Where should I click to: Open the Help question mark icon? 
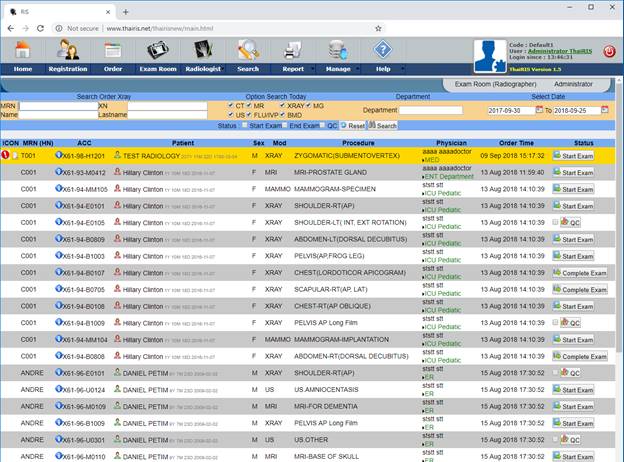(382, 51)
